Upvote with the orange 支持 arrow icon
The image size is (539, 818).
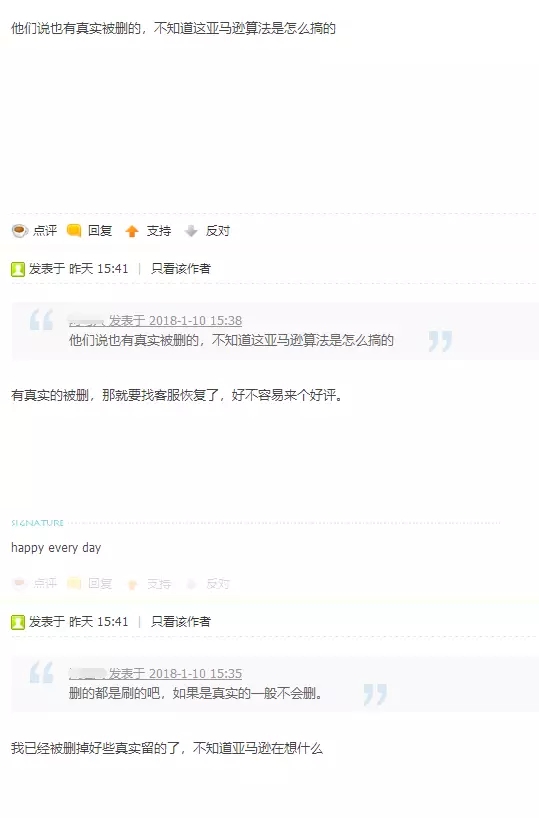(x=132, y=231)
